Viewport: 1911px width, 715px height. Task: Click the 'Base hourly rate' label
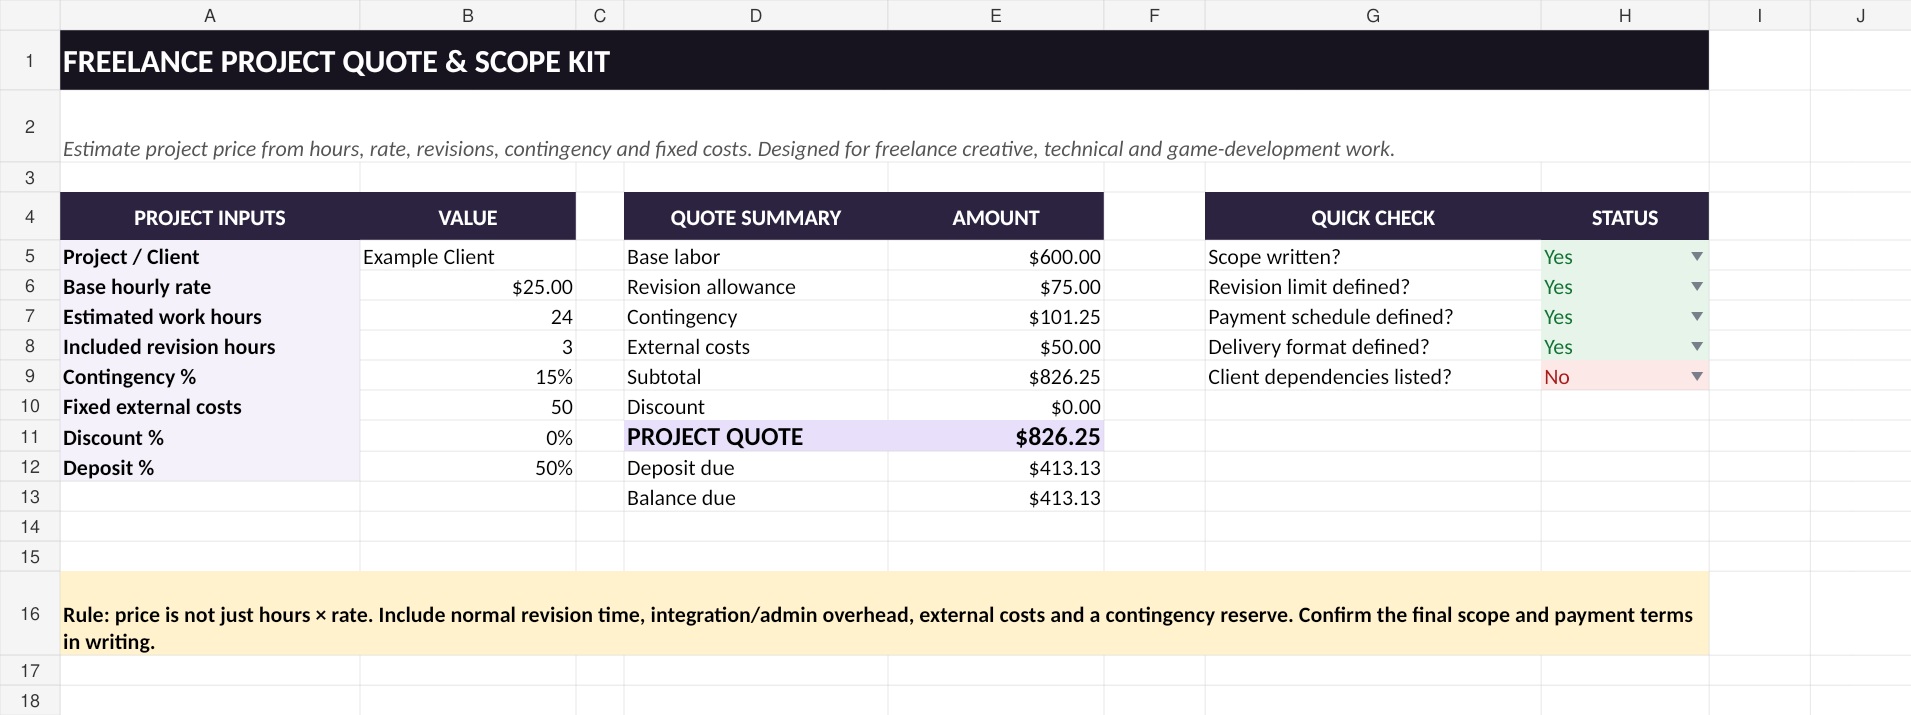point(137,287)
